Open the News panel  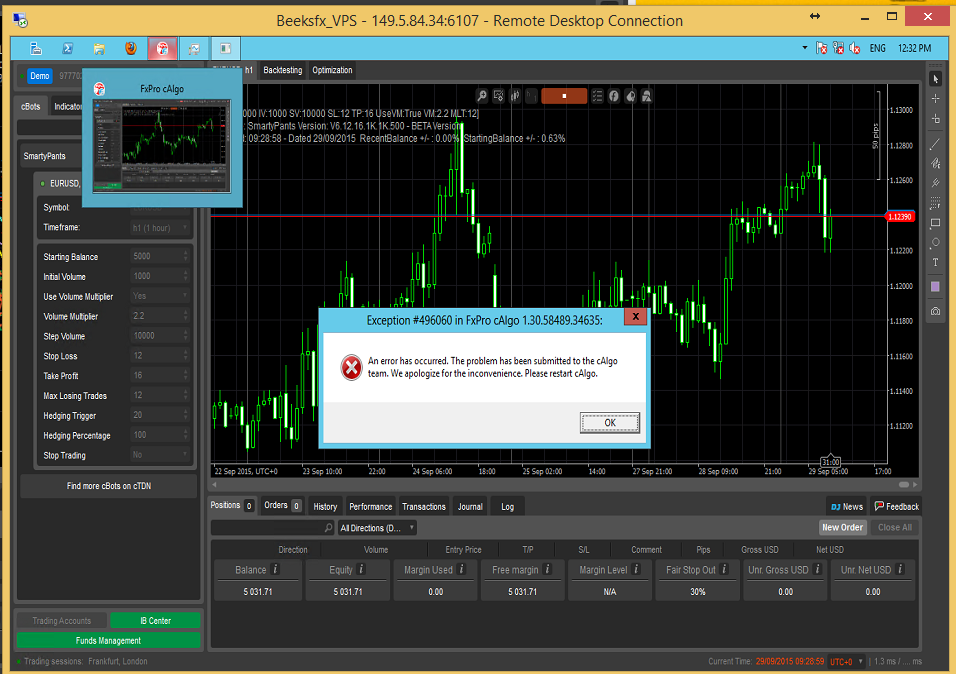point(847,507)
